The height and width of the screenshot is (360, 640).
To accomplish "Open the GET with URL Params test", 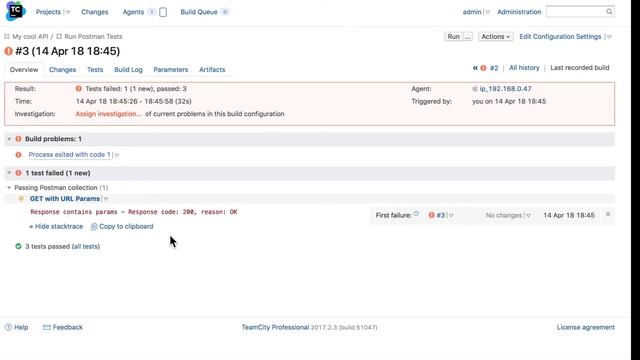I will (x=64, y=199).
